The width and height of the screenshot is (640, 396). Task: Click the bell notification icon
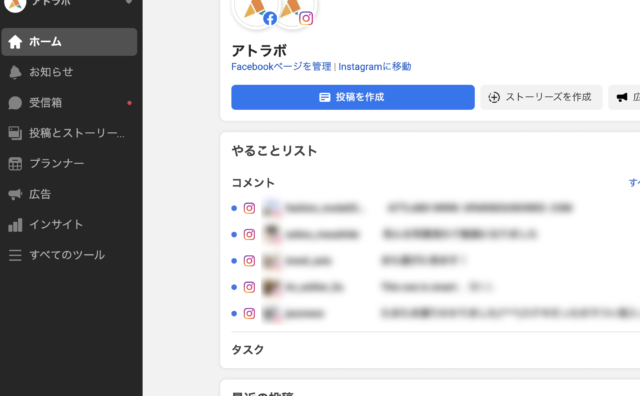pyautogui.click(x=15, y=72)
